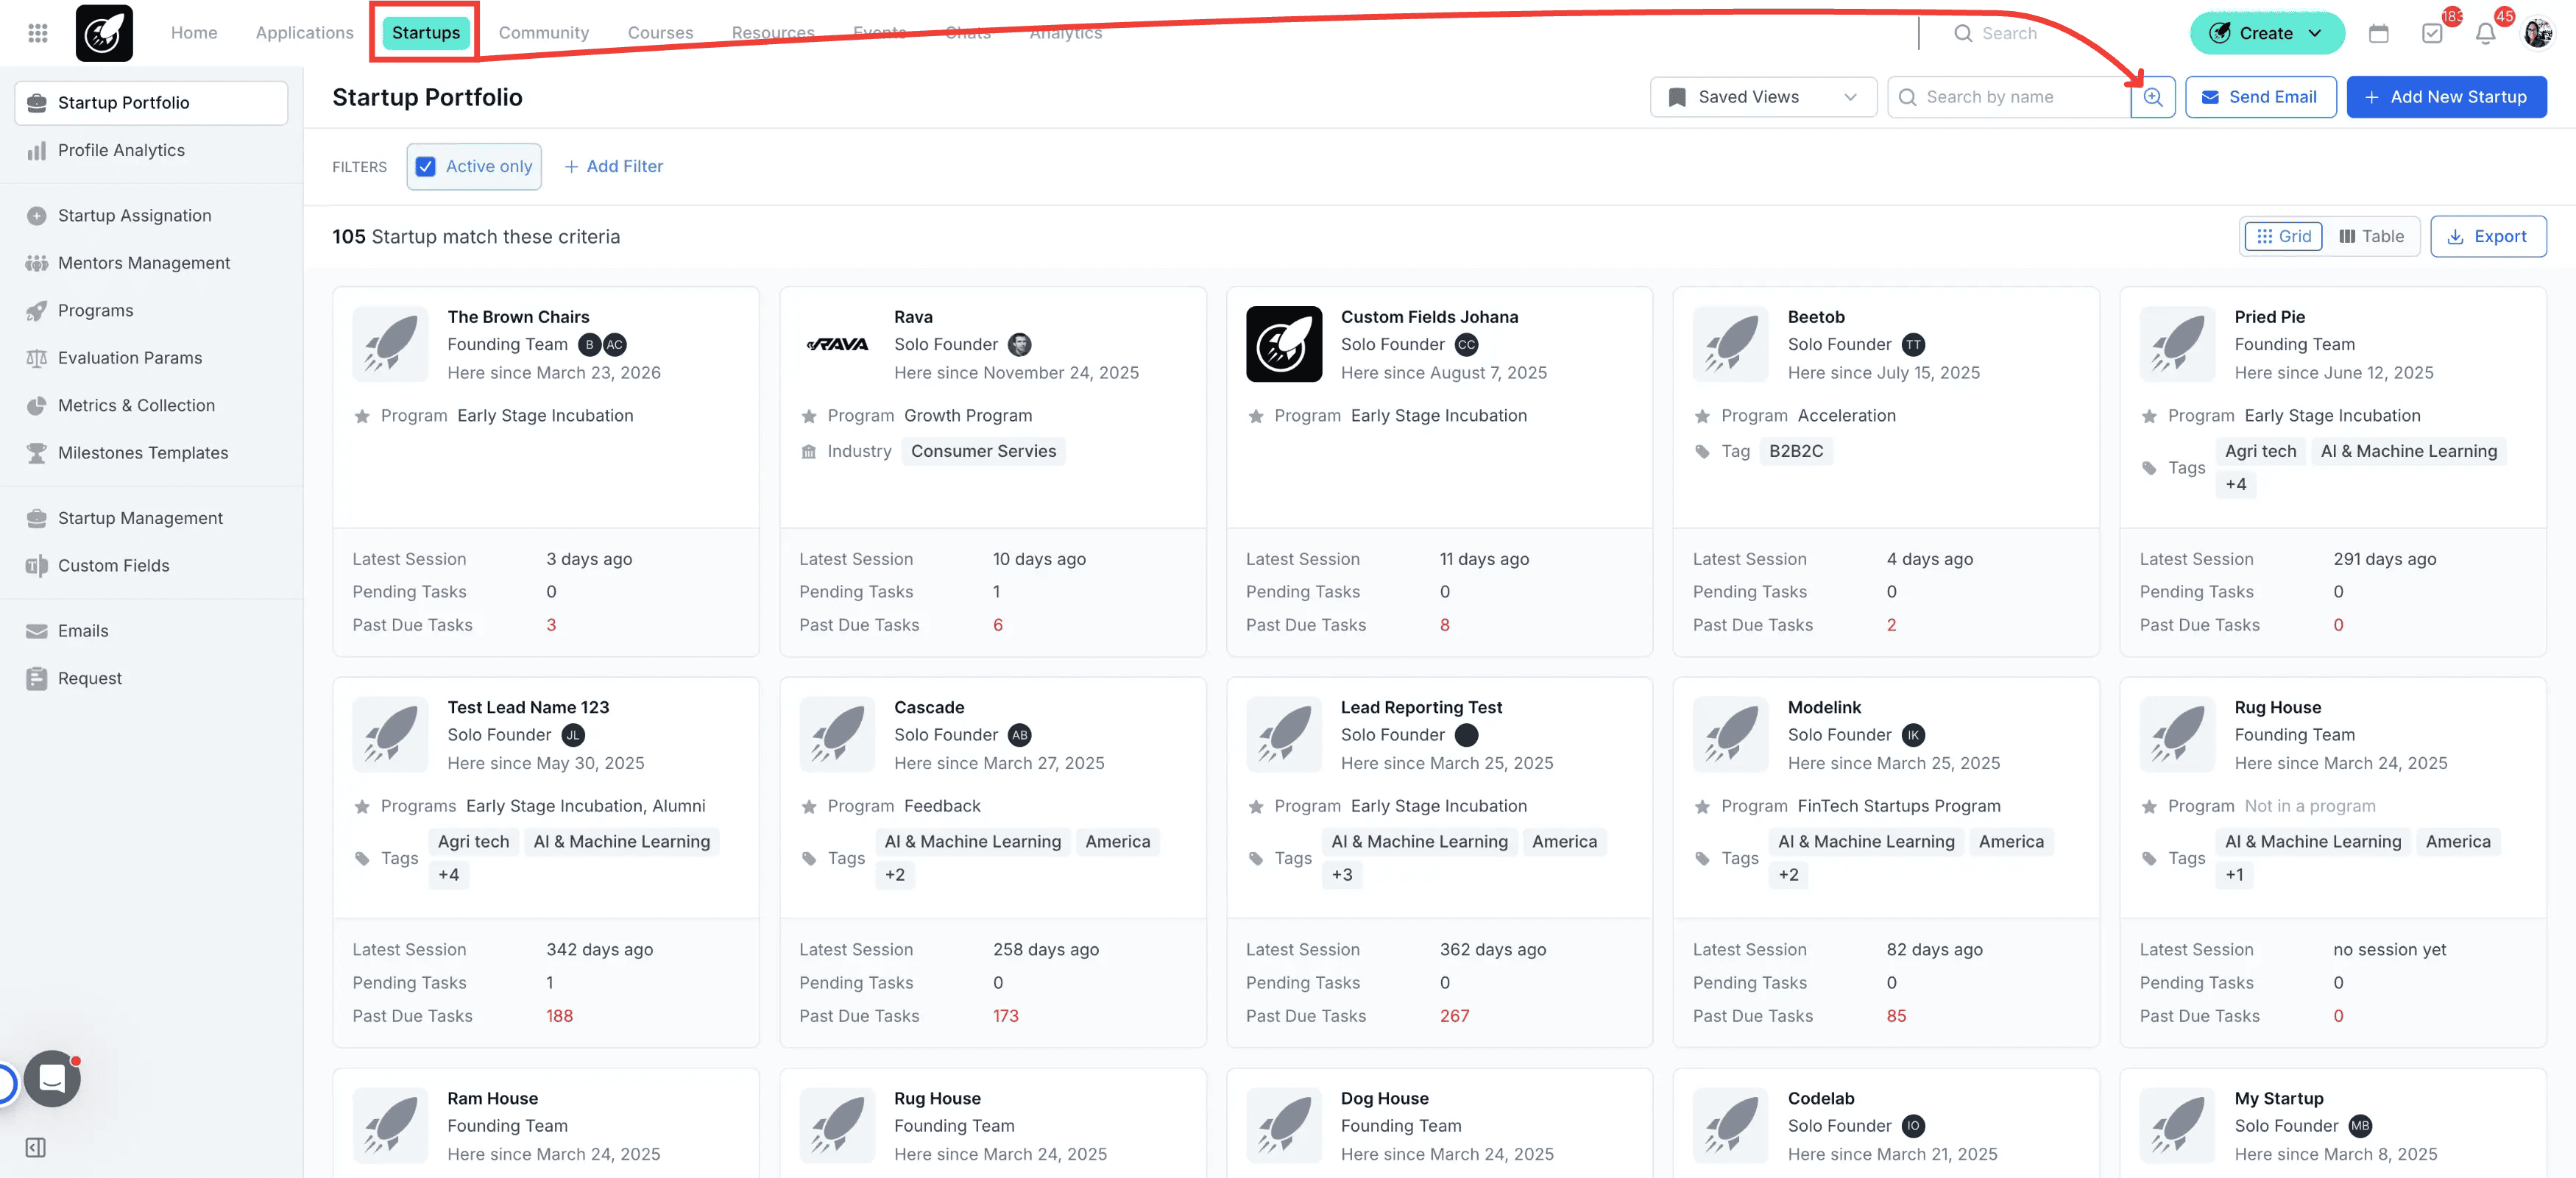Toggle the Active only checkbox
The height and width of the screenshot is (1178, 2576).
[426, 166]
